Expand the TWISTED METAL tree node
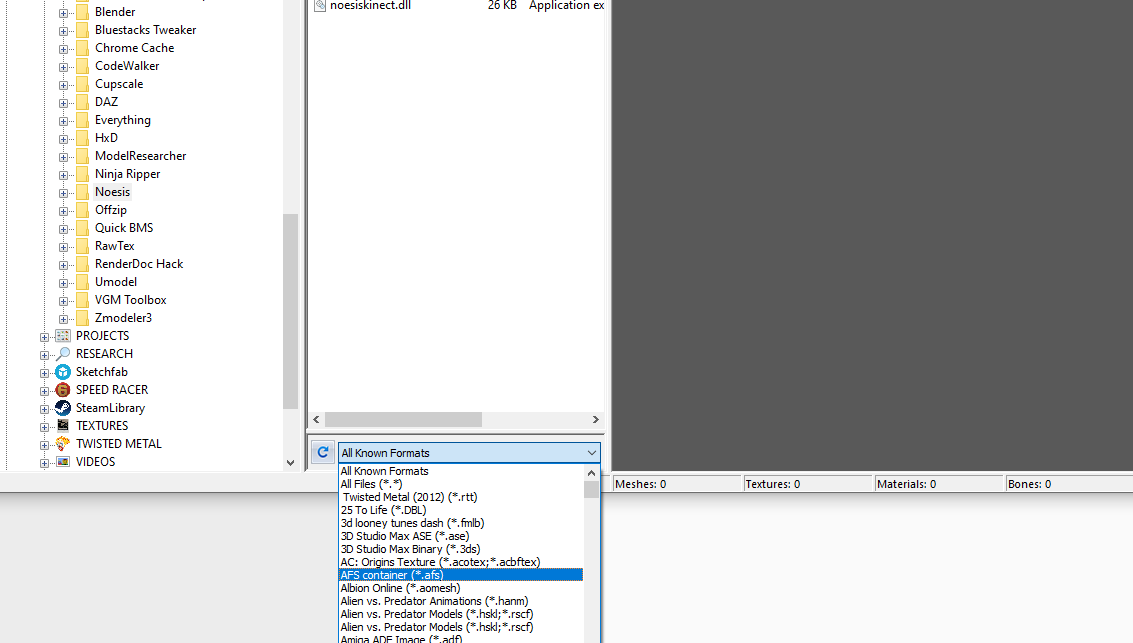This screenshot has height=643, width=1133. coord(45,445)
